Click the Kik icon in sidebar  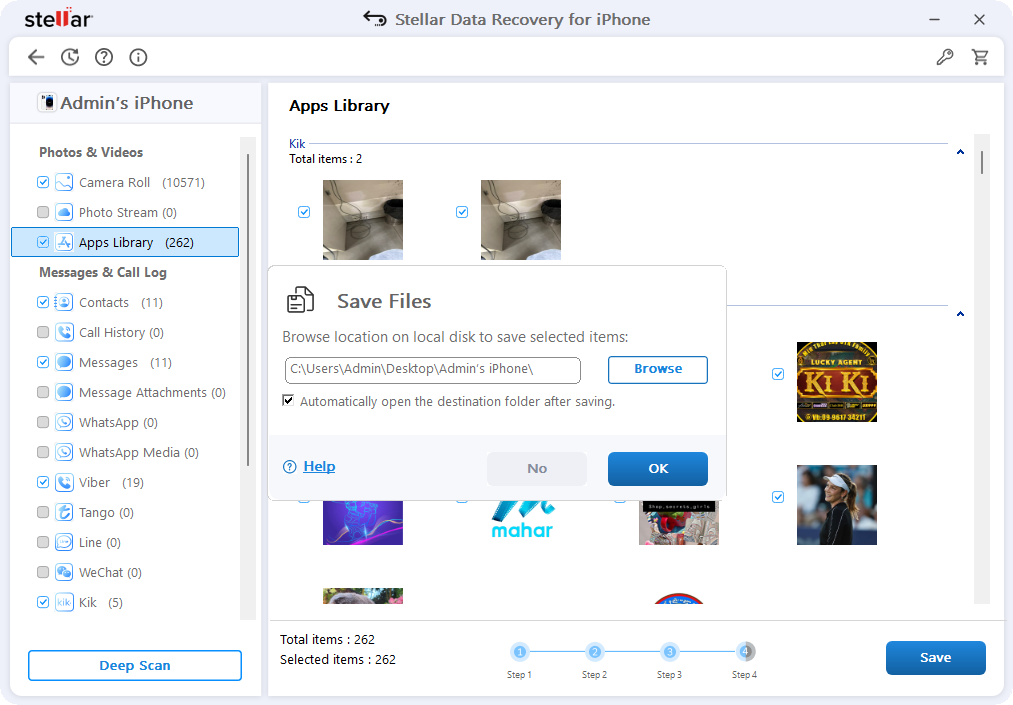coord(64,602)
